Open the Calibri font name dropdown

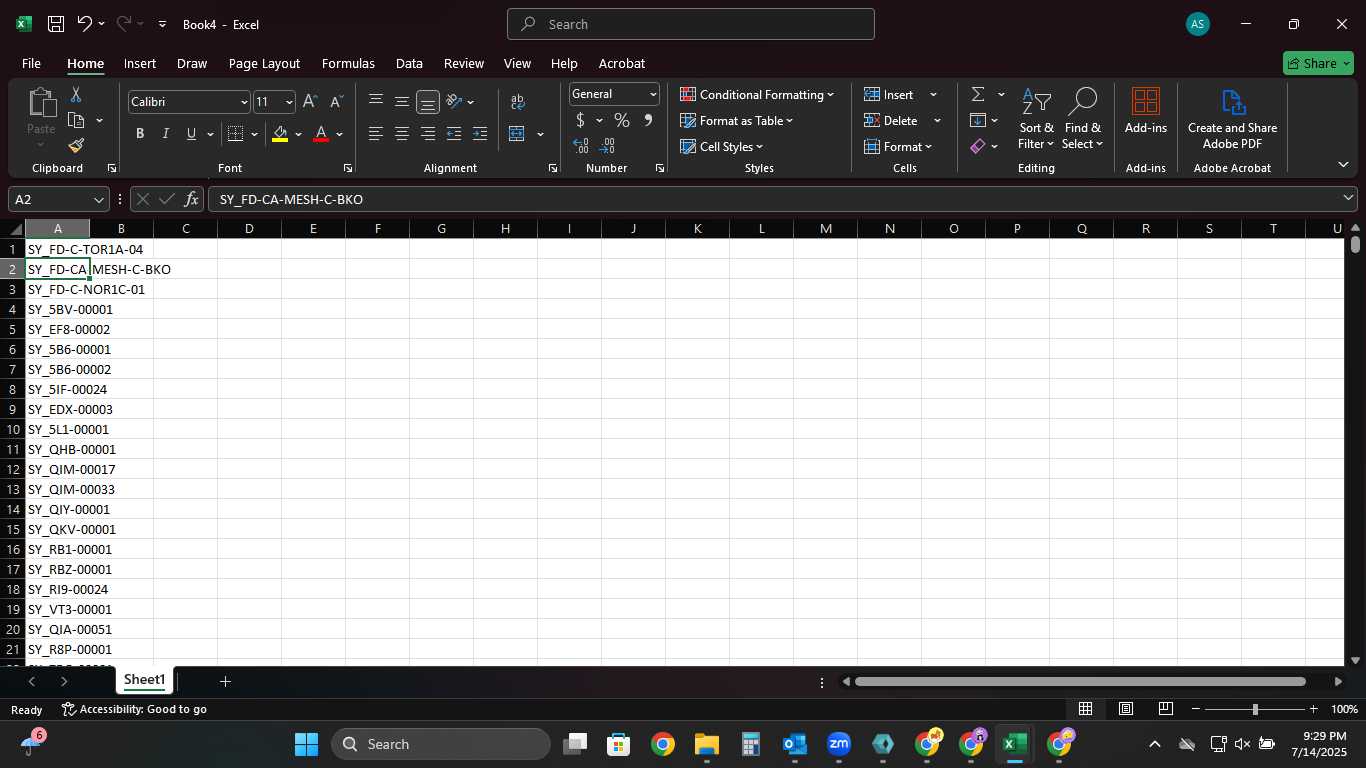[x=244, y=102]
